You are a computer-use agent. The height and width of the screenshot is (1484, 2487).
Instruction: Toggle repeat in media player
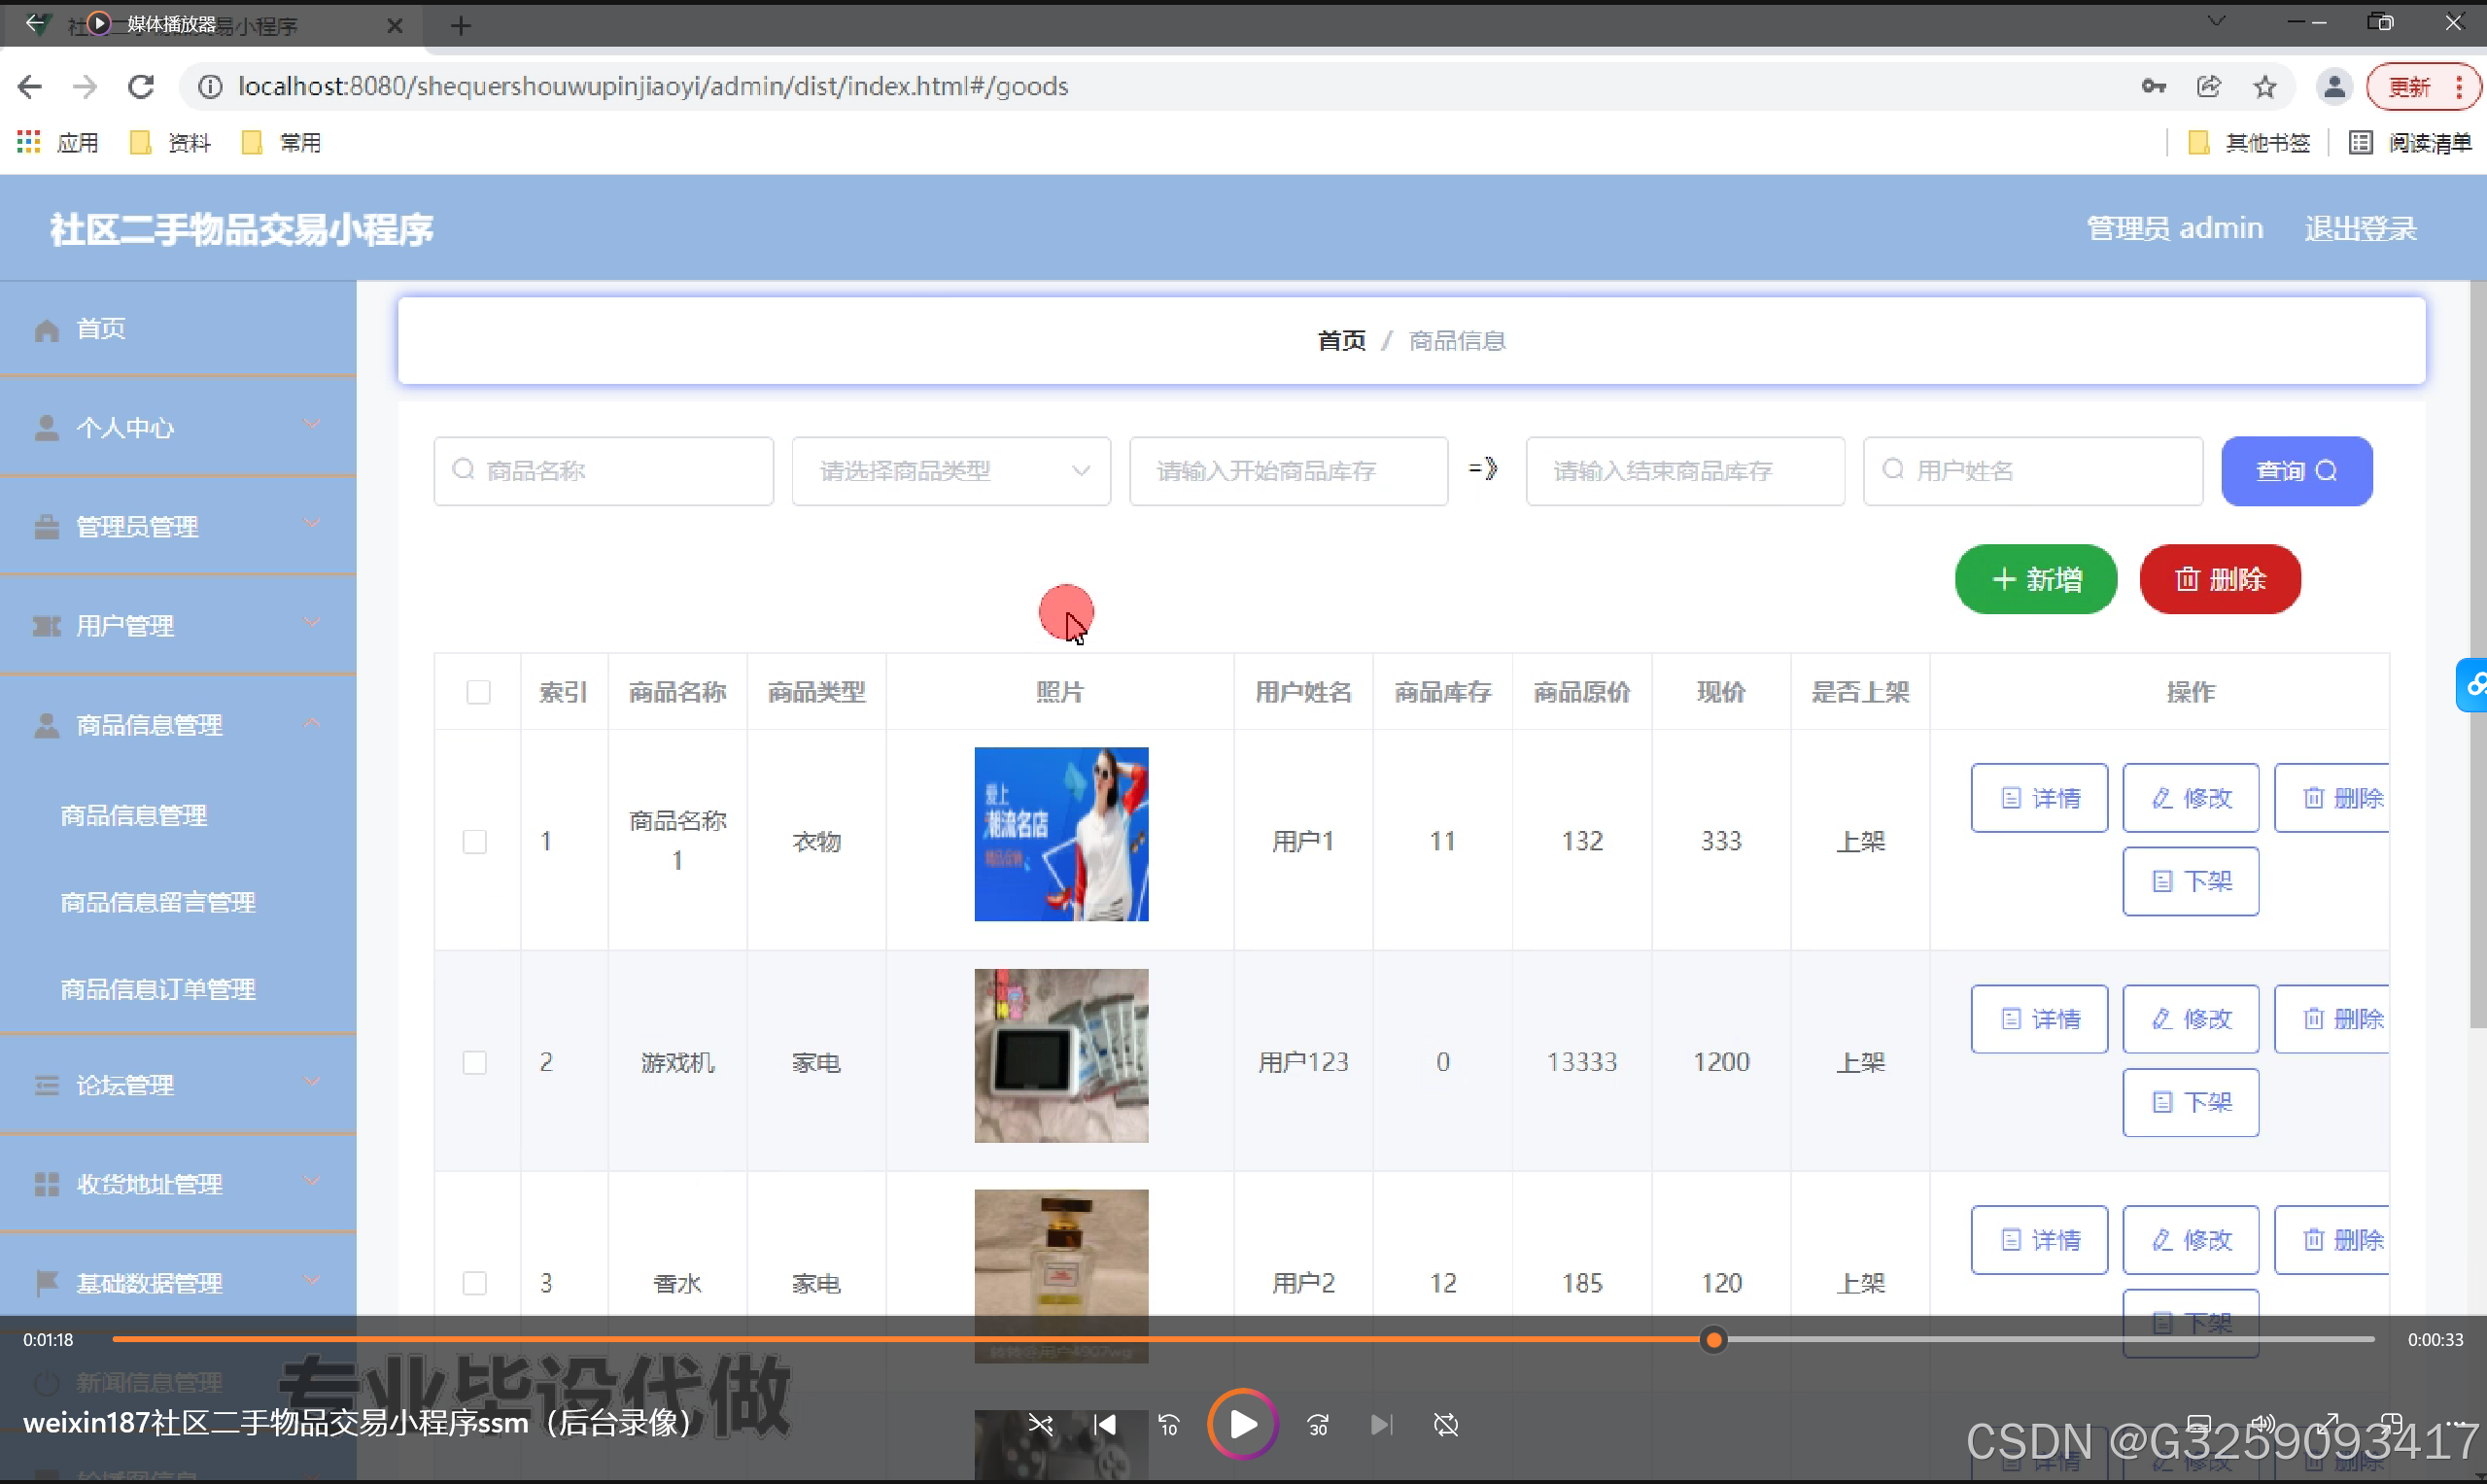point(1445,1424)
